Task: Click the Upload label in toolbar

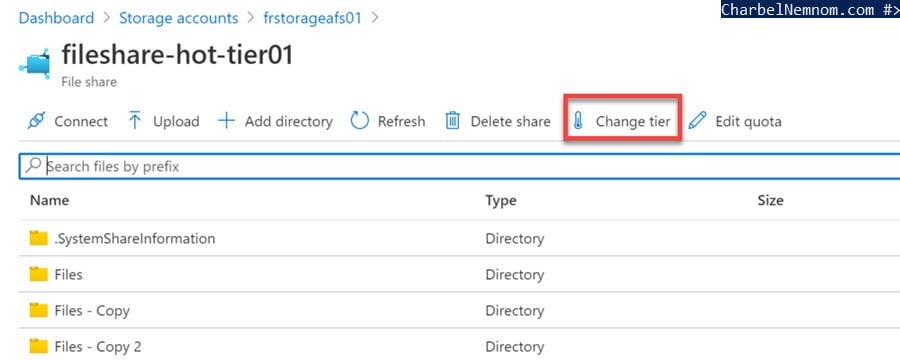Action: click(x=176, y=122)
